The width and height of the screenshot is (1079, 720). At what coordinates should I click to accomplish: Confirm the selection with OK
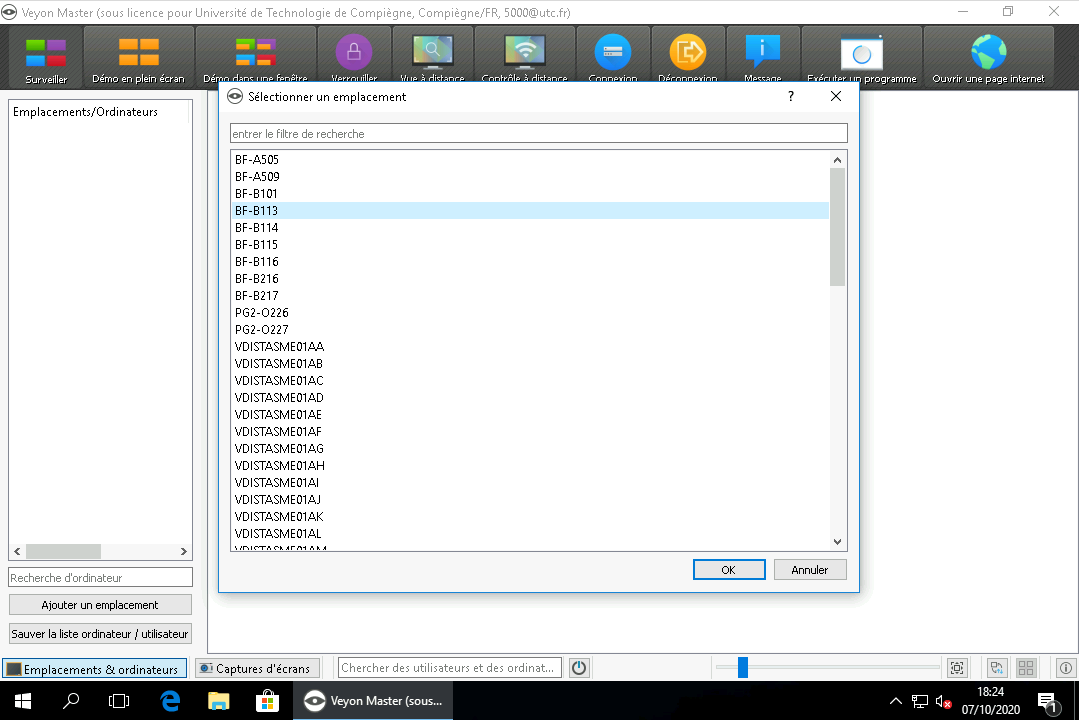728,570
